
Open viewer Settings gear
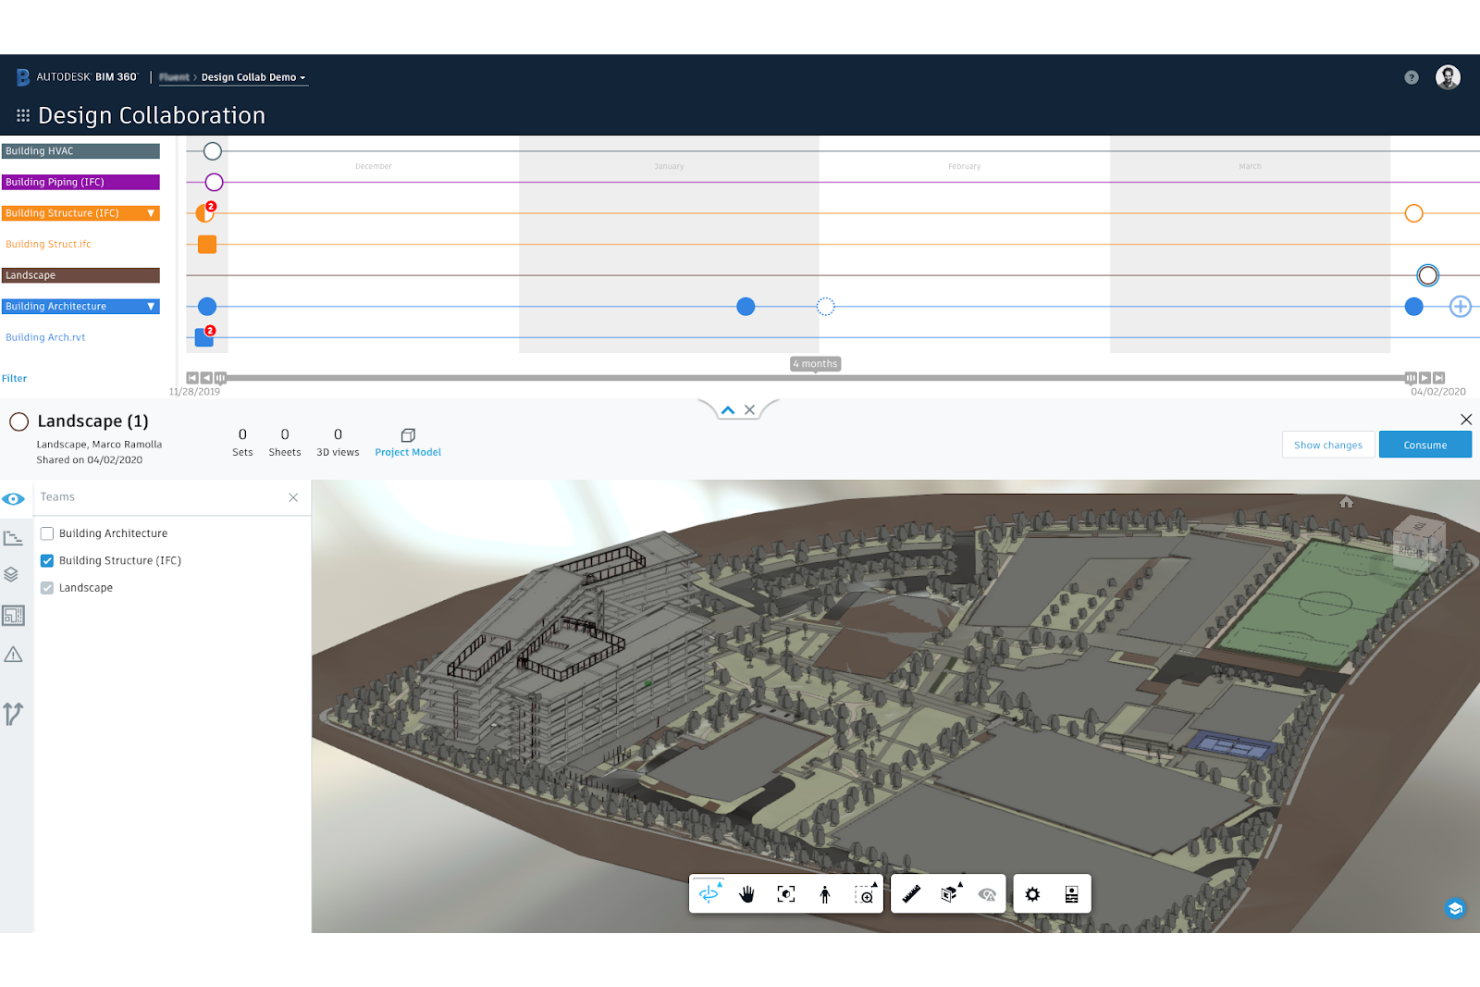click(x=1032, y=894)
